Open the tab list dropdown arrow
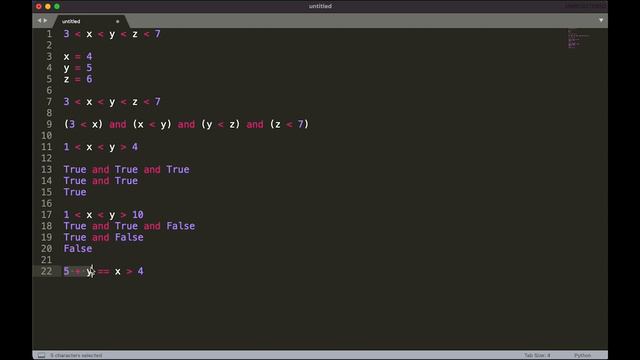Image resolution: width=640 pixels, height=360 pixels. point(601,20)
